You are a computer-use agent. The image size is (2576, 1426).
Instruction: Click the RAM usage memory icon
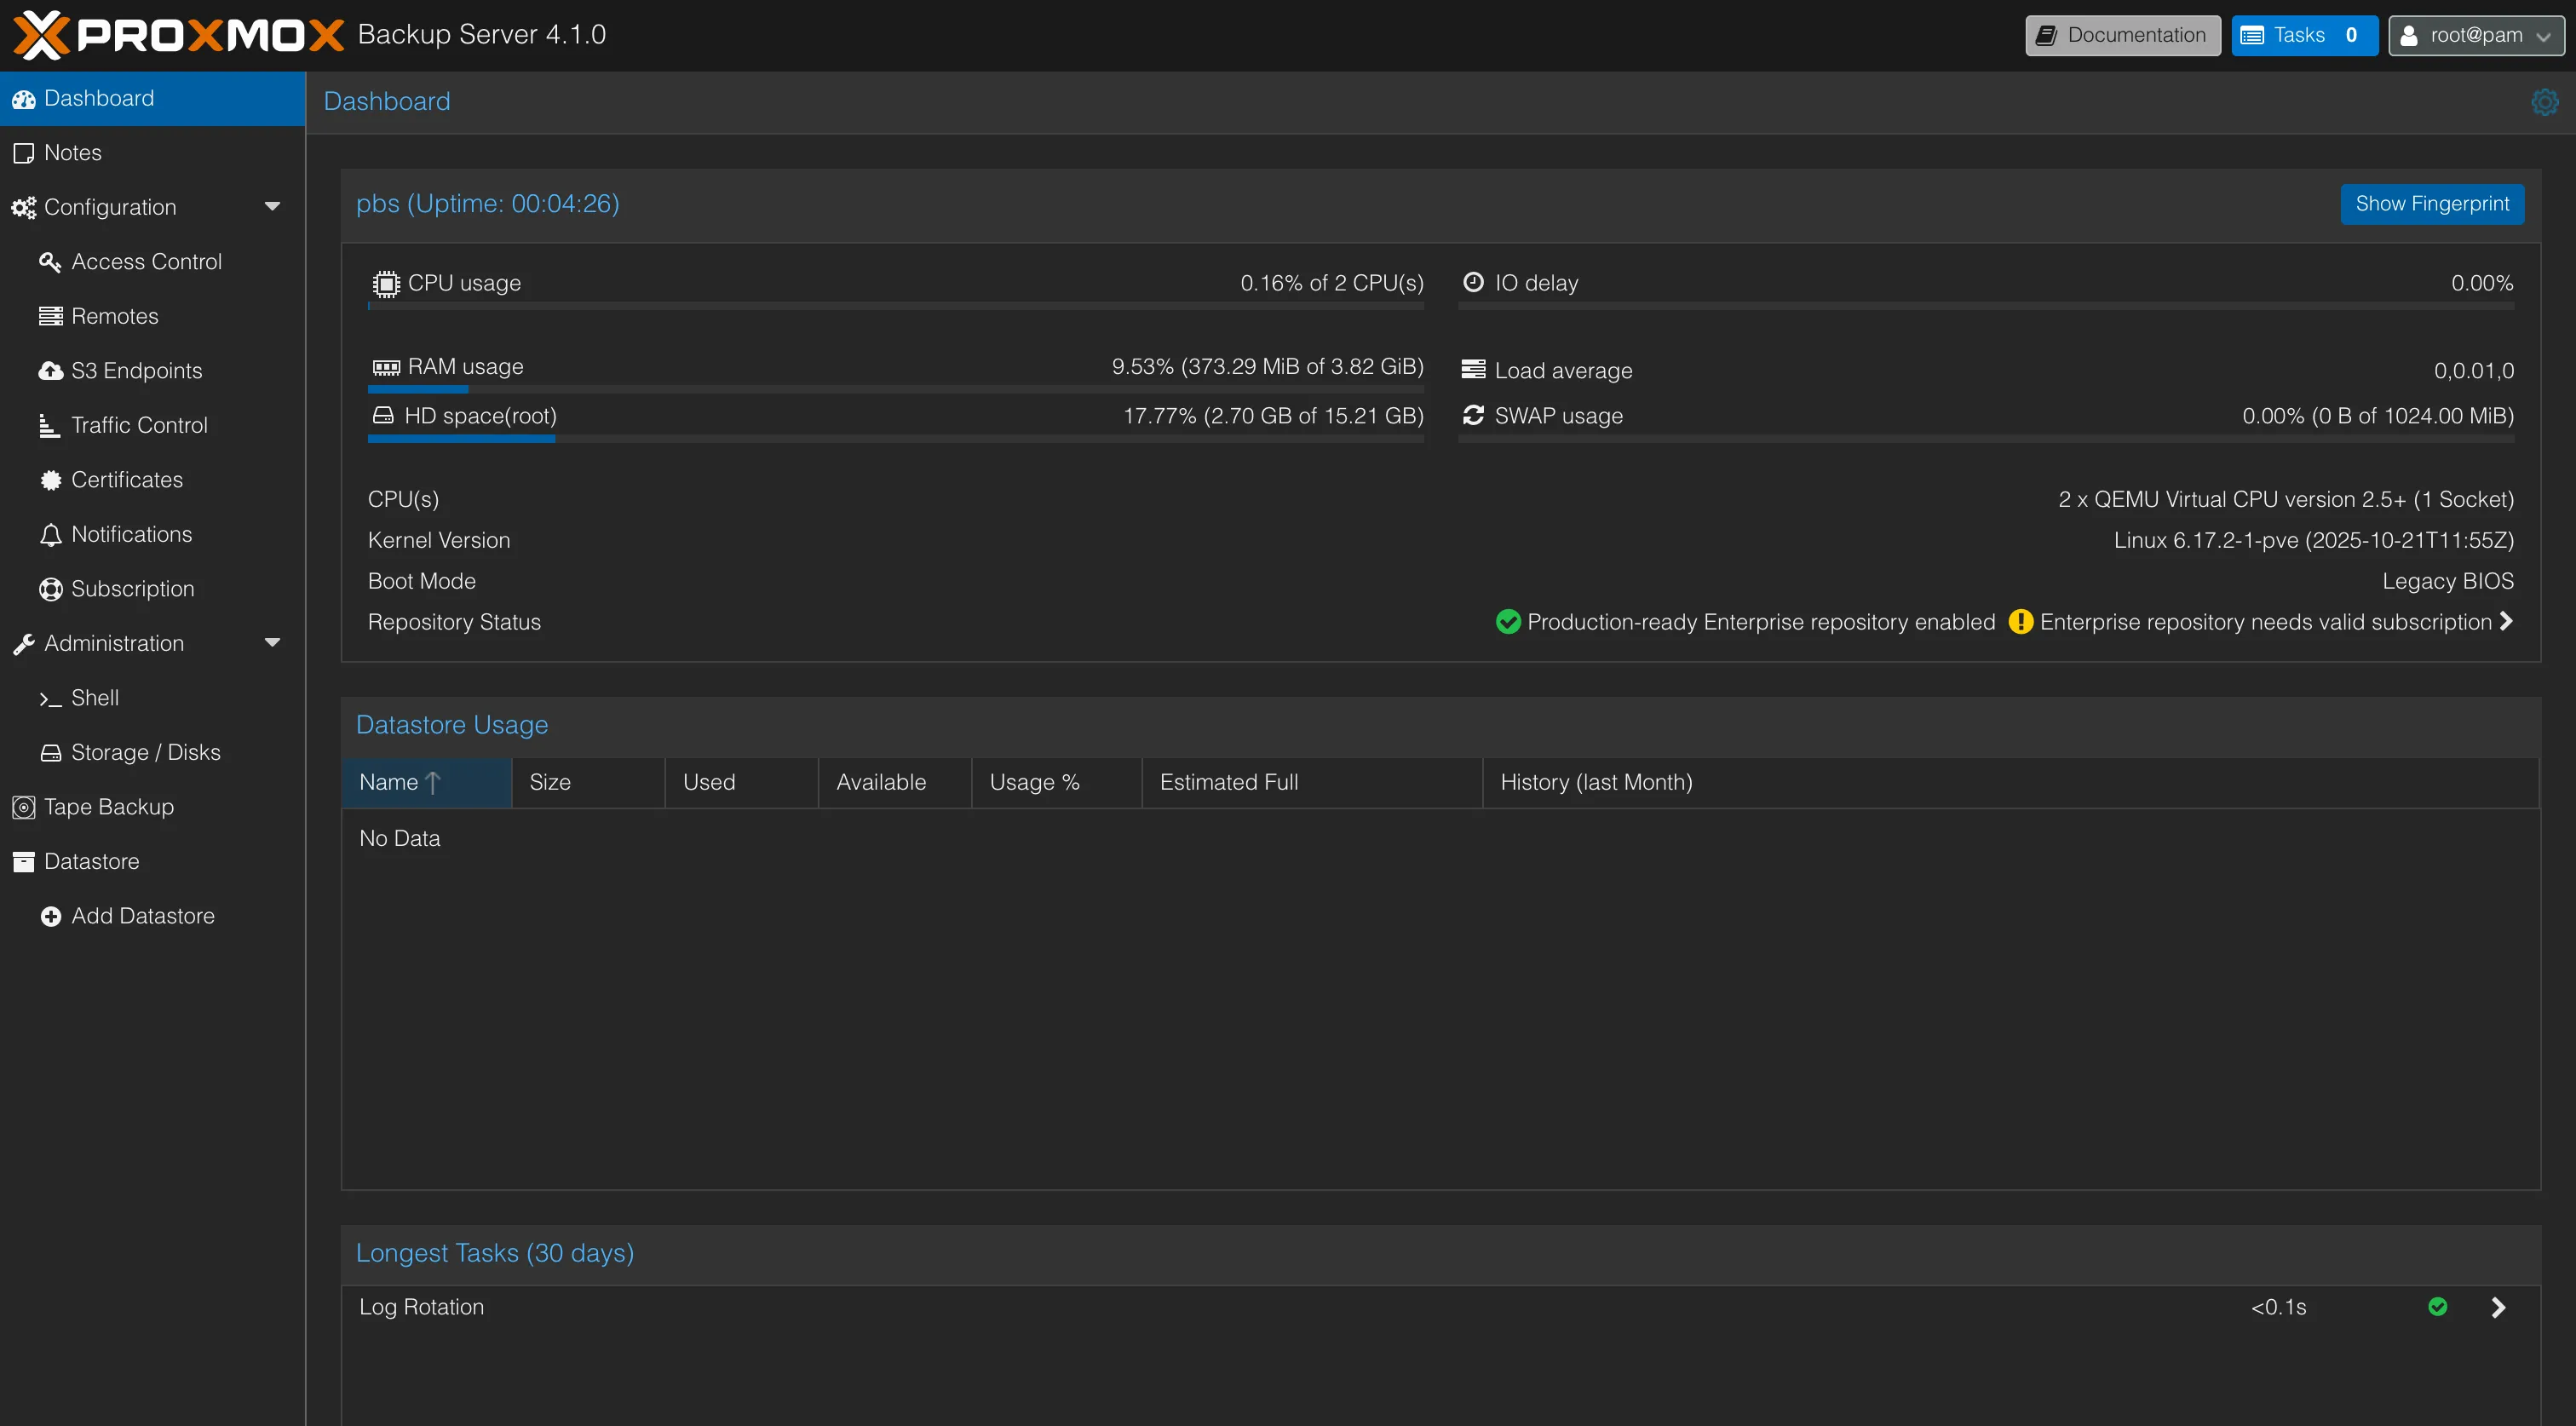pyautogui.click(x=385, y=367)
